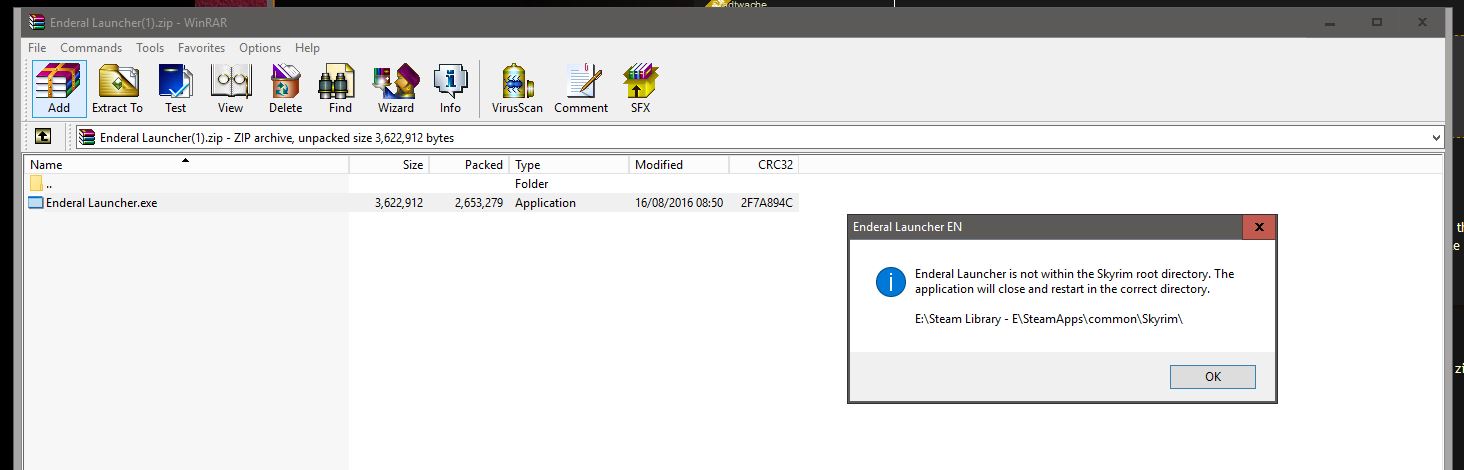The image size is (1464, 470).
Task: Close the Enderal Launcher EN dialog
Action: click(x=1258, y=227)
